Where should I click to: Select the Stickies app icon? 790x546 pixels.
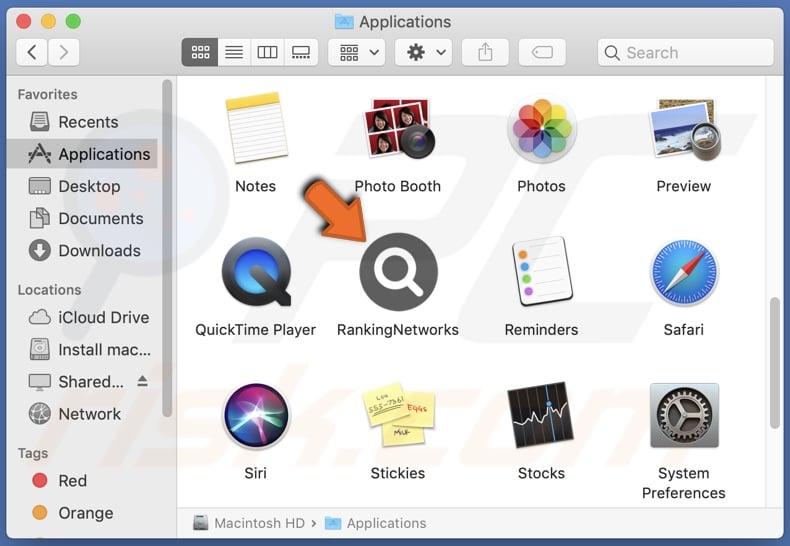(398, 415)
